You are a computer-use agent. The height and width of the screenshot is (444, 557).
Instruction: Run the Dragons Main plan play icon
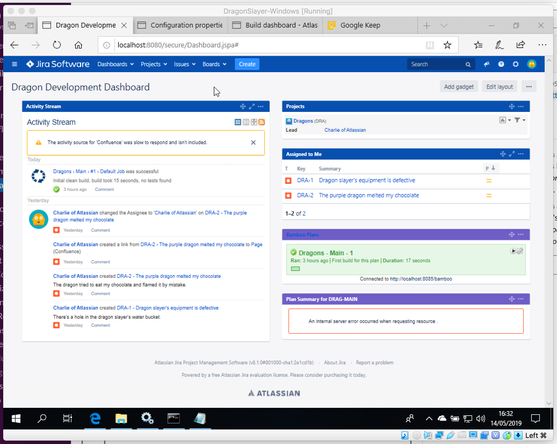[513, 251]
